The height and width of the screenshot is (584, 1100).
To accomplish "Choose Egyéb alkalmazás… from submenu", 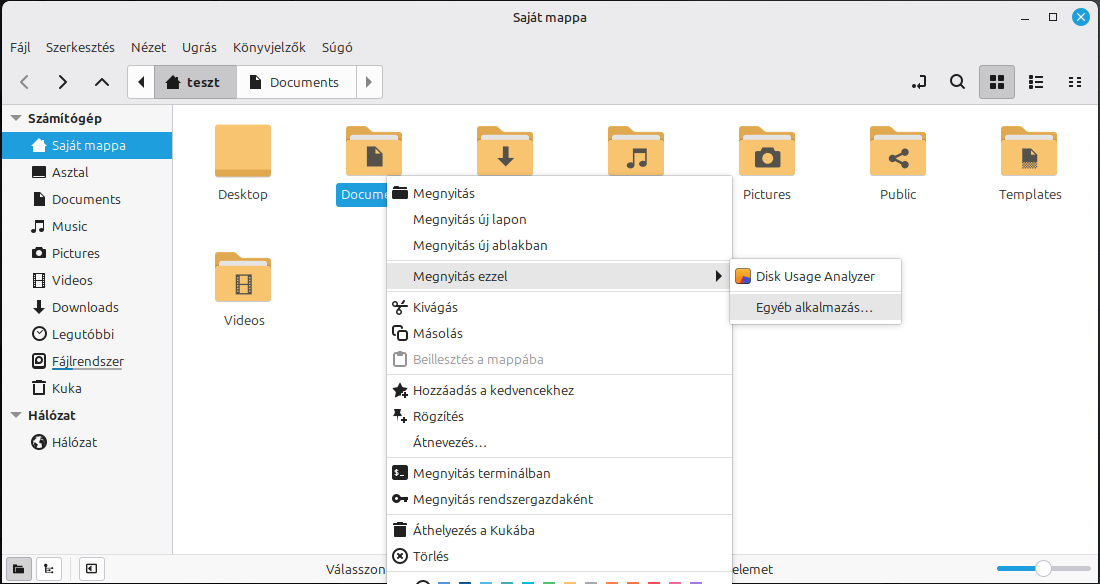I will [x=814, y=308].
